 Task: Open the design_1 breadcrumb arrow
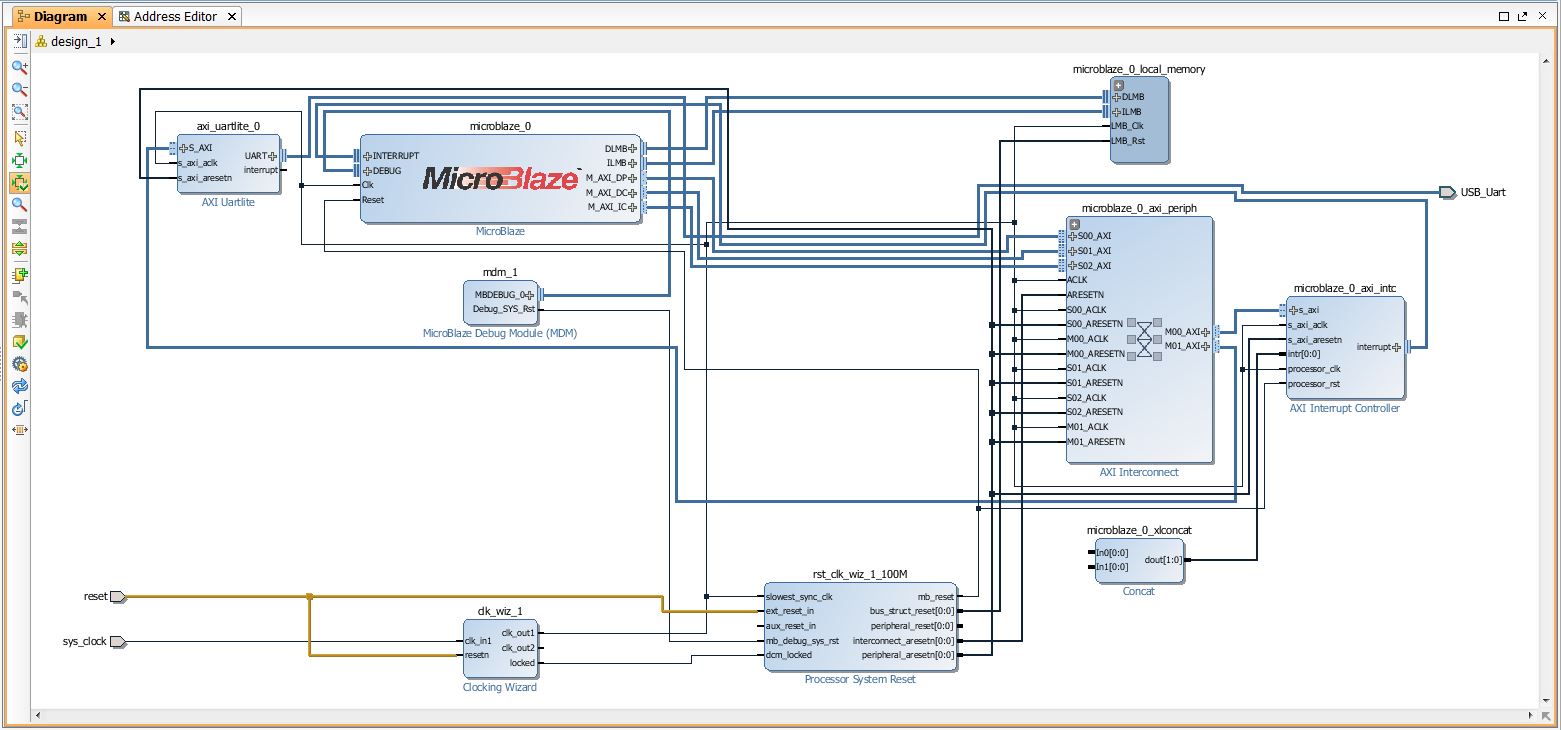[x=112, y=42]
